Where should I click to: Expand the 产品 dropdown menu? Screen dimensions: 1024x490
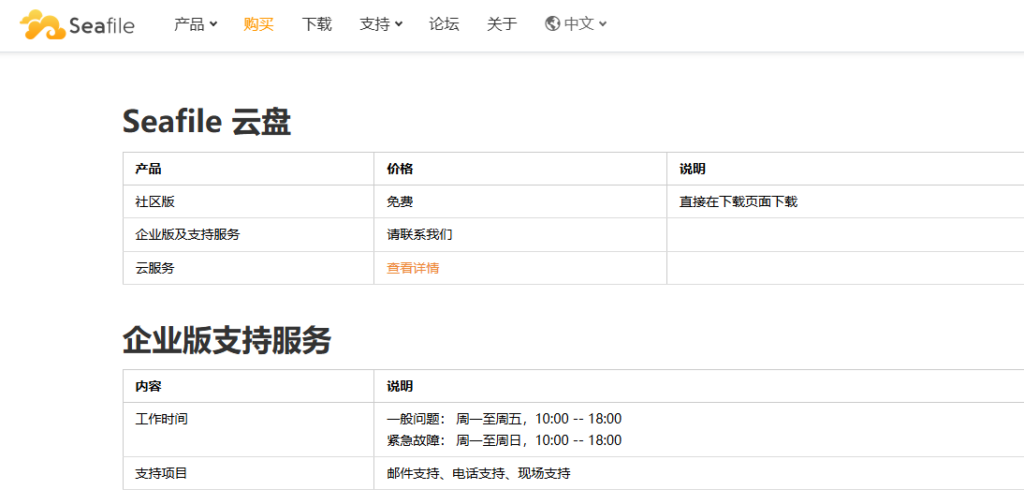tap(195, 24)
